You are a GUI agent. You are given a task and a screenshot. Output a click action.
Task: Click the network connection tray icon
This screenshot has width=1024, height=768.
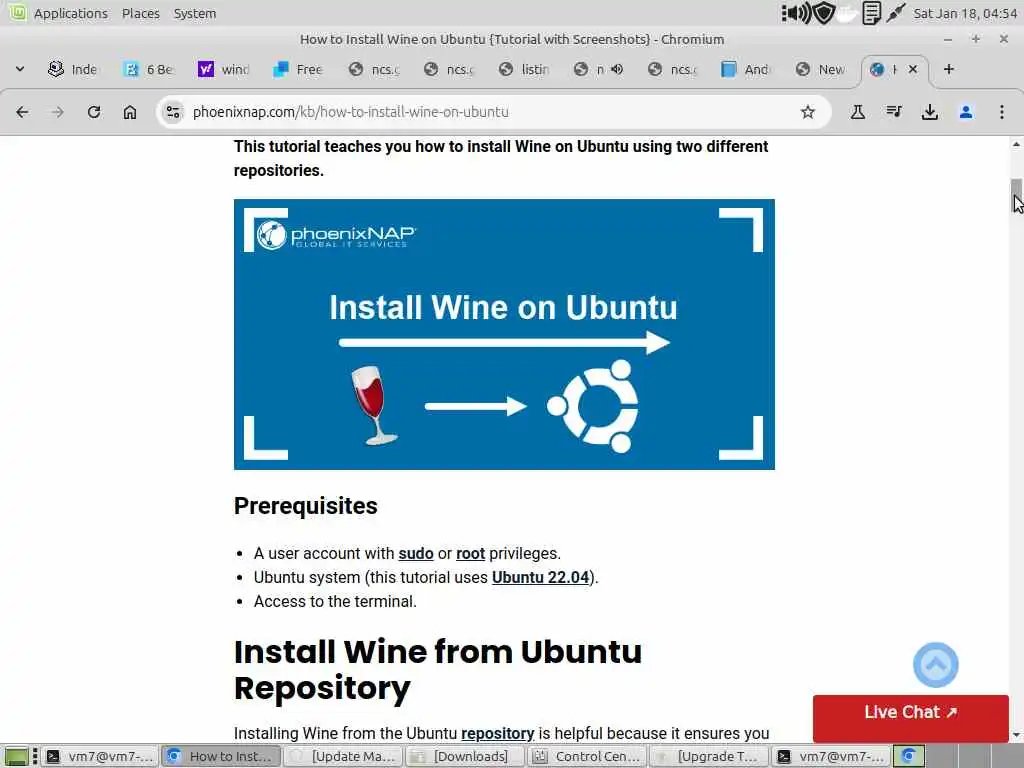(x=895, y=13)
